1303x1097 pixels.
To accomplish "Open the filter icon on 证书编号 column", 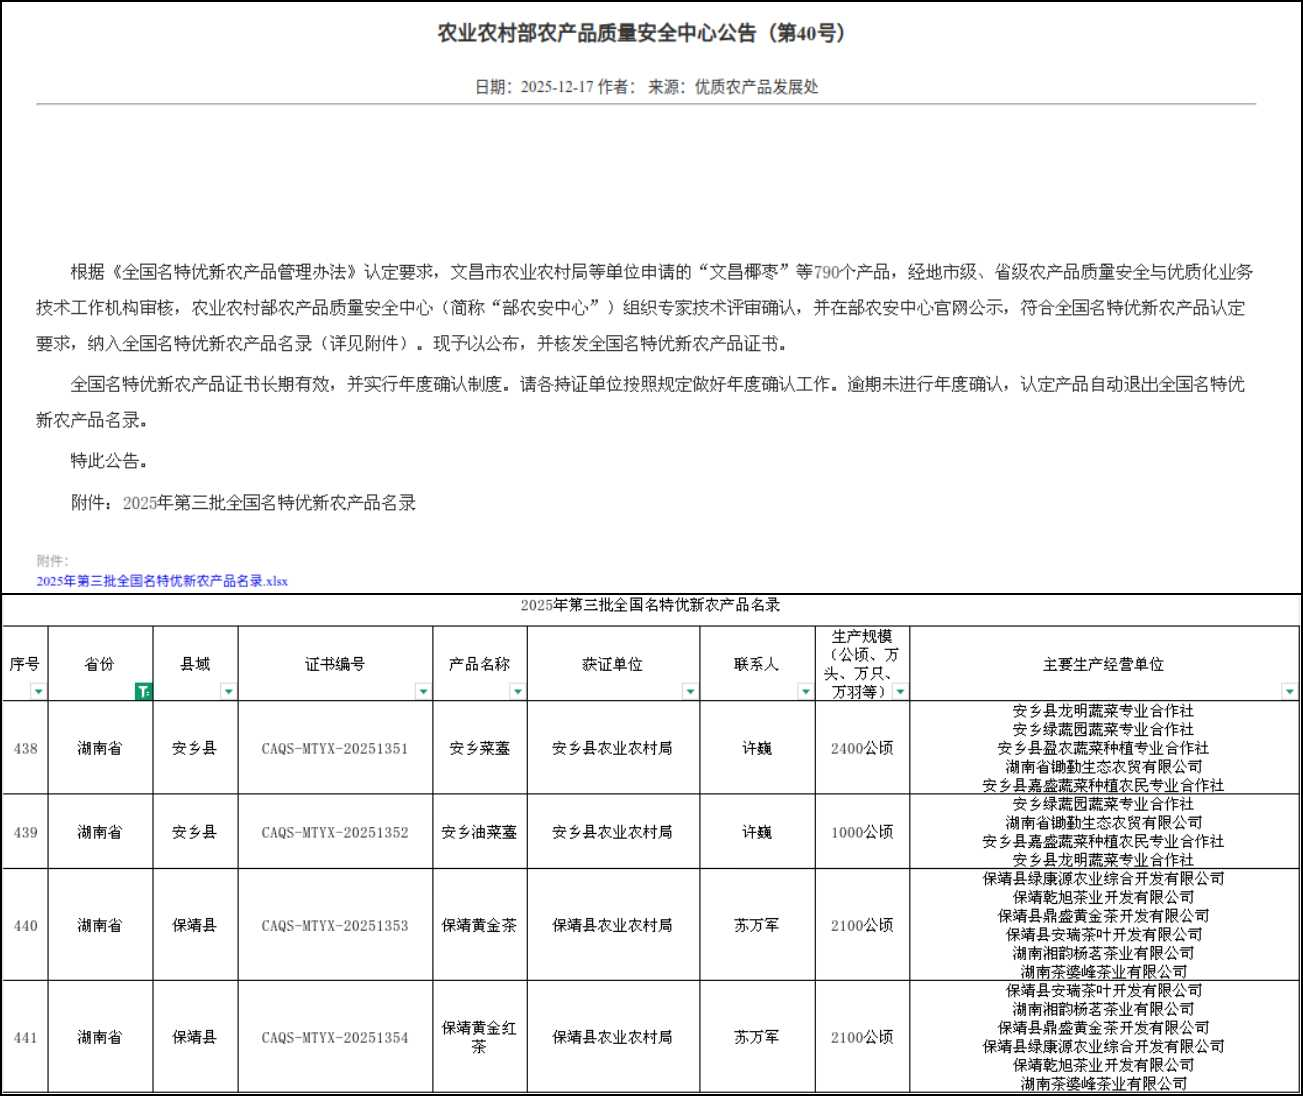I will (x=423, y=690).
